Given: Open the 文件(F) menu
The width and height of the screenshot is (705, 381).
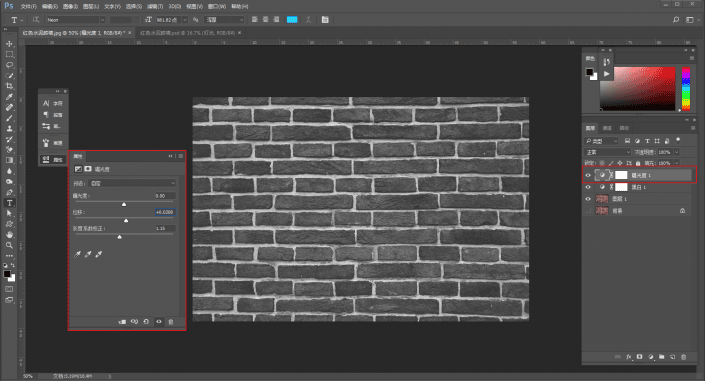Looking at the screenshot, I should coord(28,6).
